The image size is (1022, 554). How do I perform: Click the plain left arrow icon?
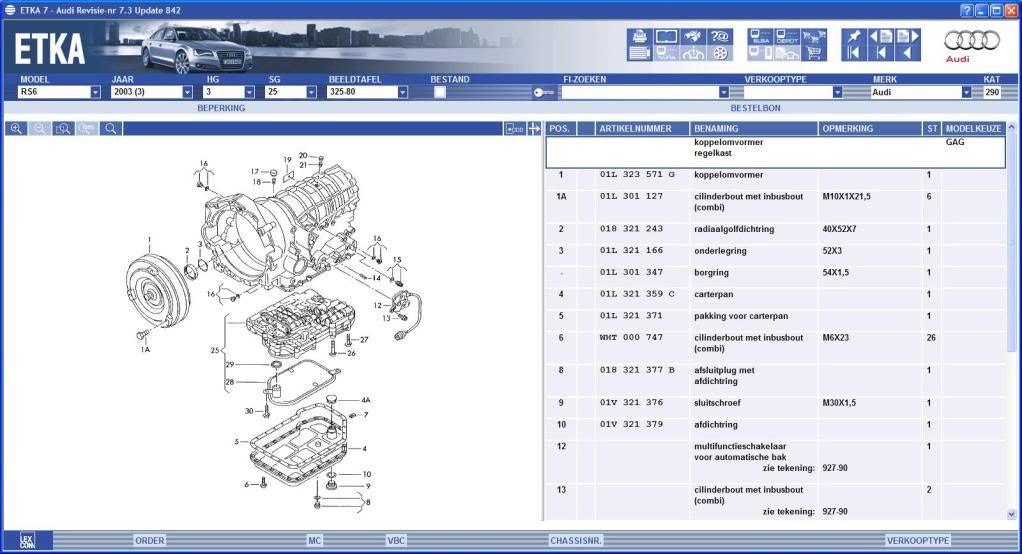point(907,53)
